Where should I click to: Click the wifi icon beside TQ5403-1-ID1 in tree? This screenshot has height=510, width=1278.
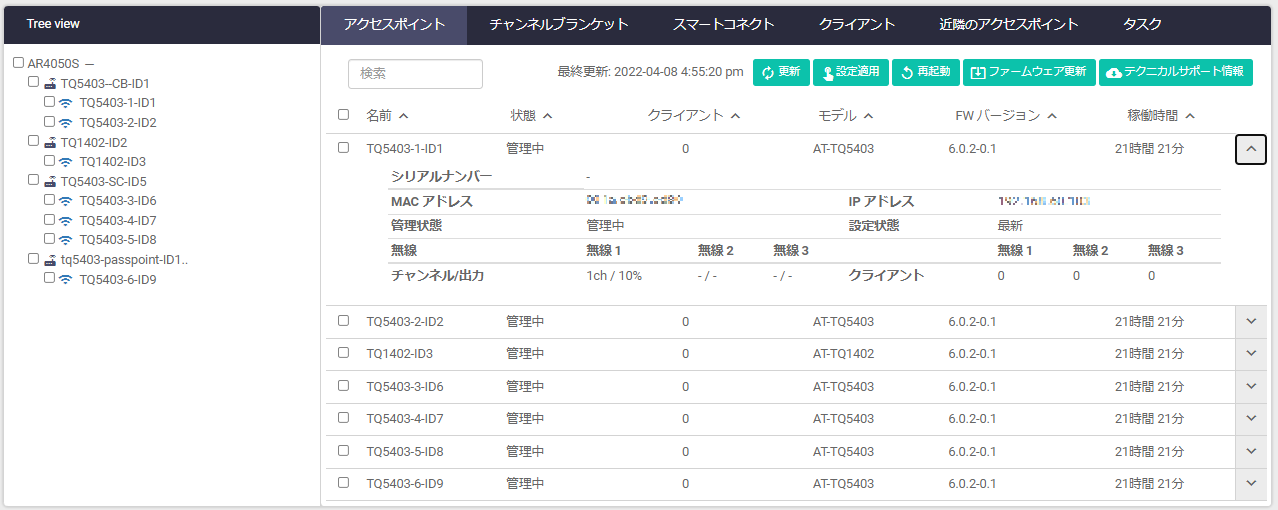point(66,103)
